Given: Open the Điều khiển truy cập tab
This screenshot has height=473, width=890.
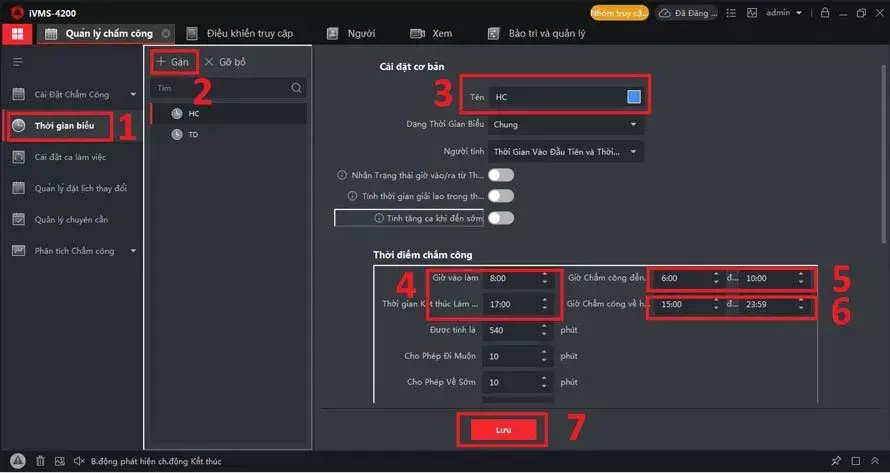Looking at the screenshot, I should coord(240,34).
